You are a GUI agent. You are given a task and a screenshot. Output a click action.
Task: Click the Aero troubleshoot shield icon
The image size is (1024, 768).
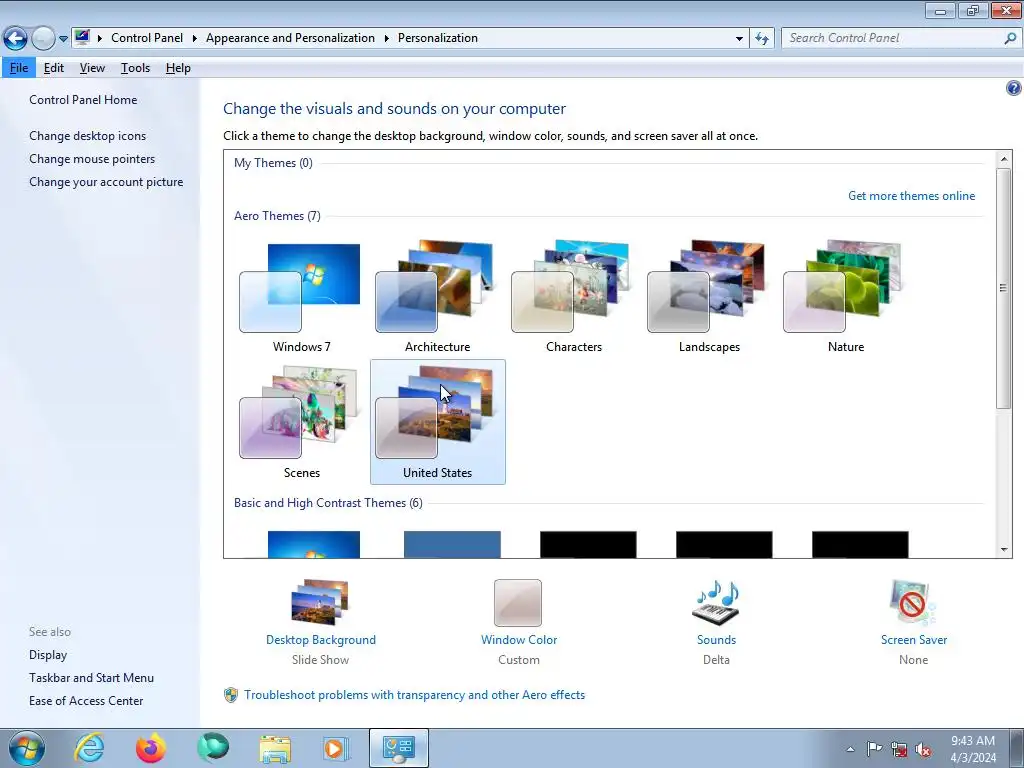[231, 695]
